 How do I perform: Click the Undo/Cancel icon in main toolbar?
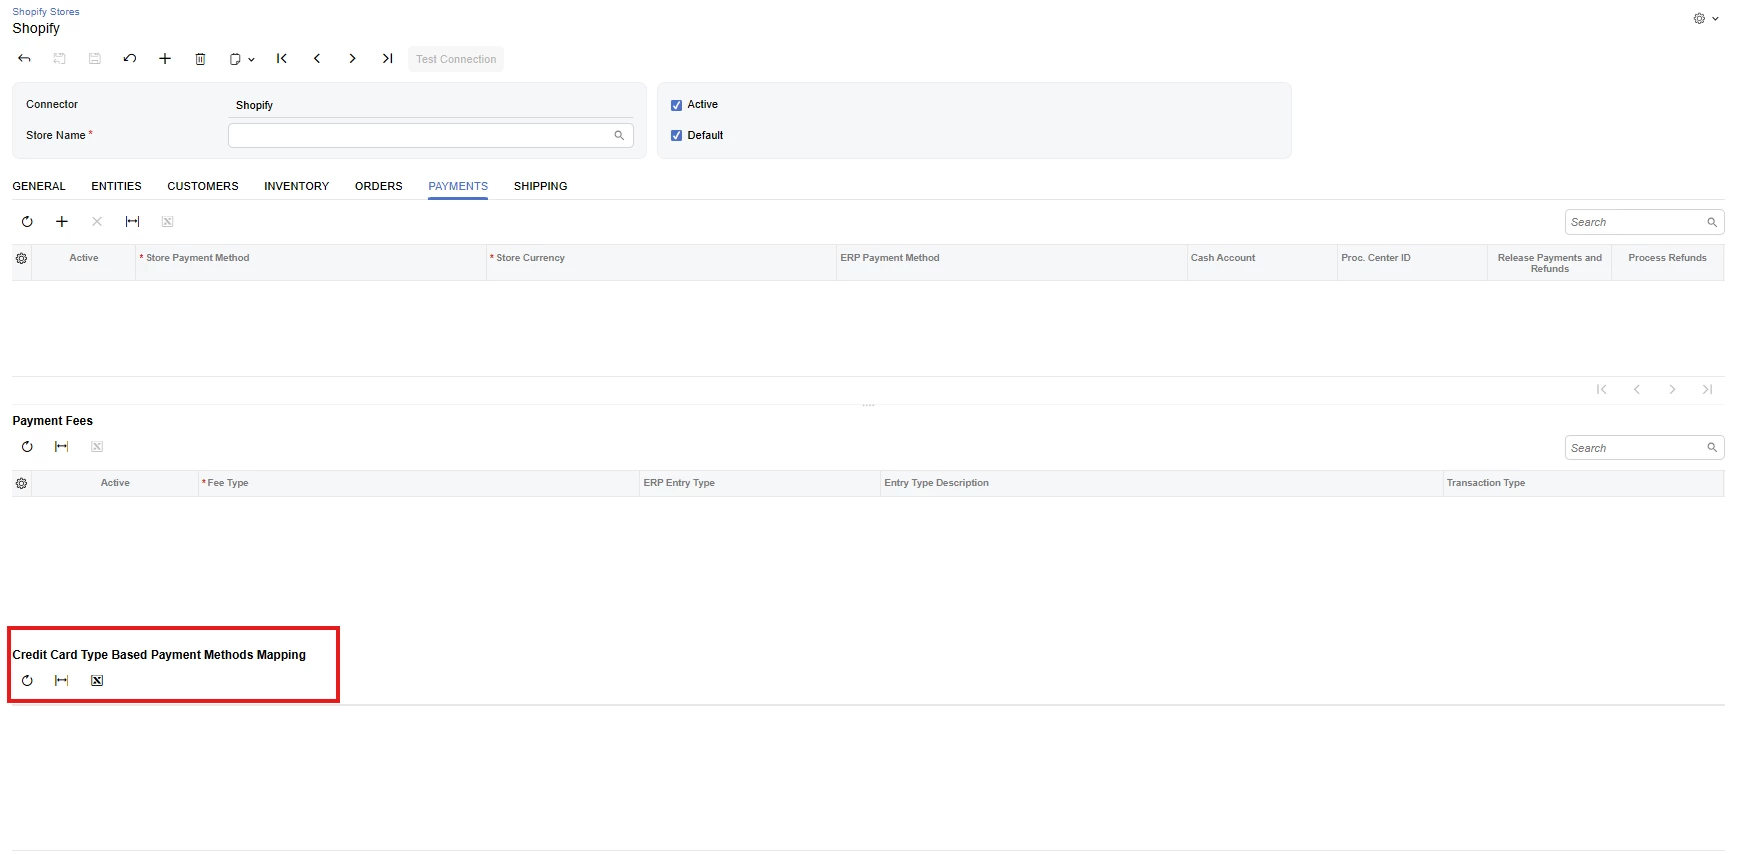[130, 59]
